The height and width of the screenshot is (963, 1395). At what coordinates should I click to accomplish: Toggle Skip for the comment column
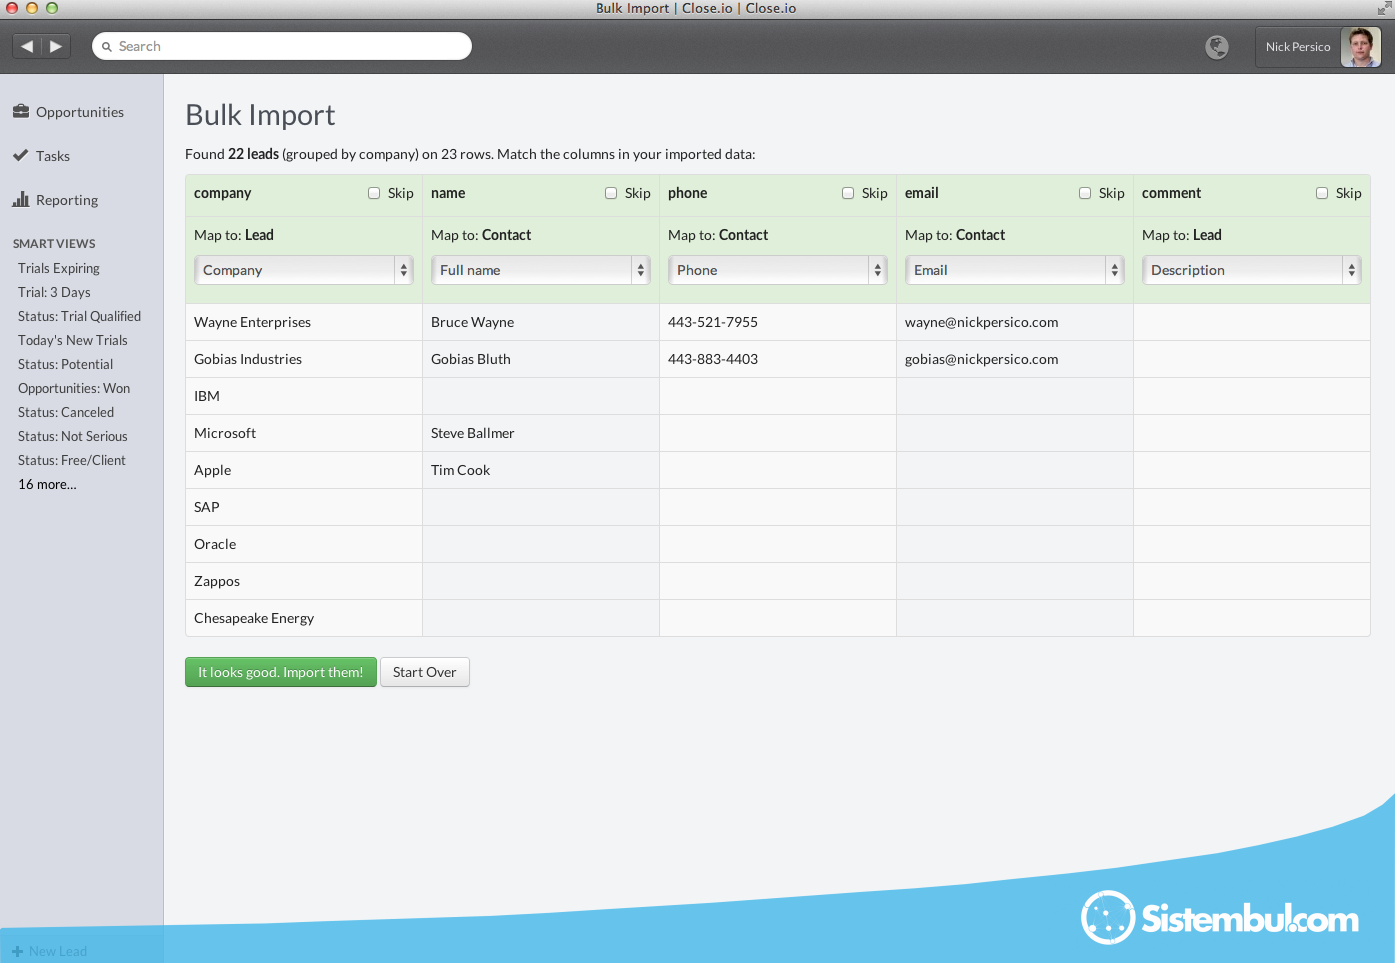[x=1322, y=193]
